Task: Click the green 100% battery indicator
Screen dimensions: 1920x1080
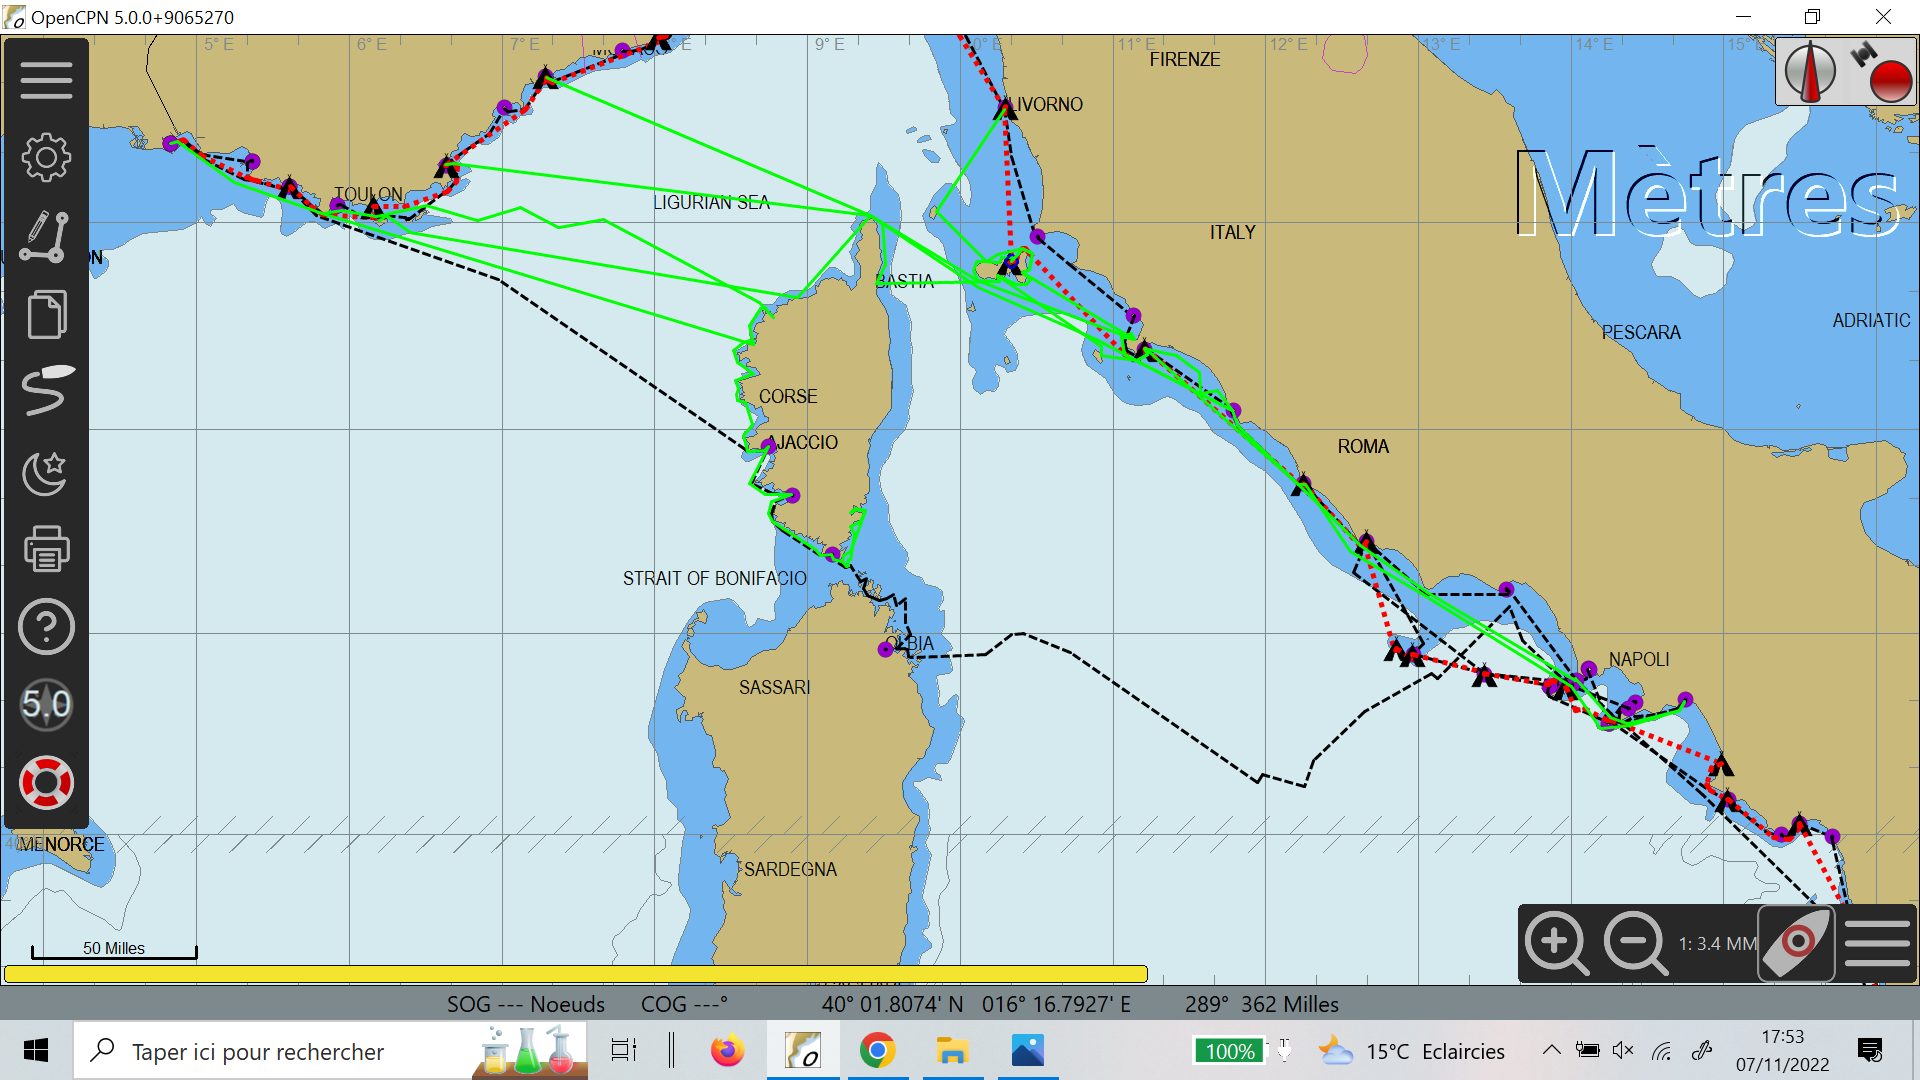Action: [1229, 1051]
